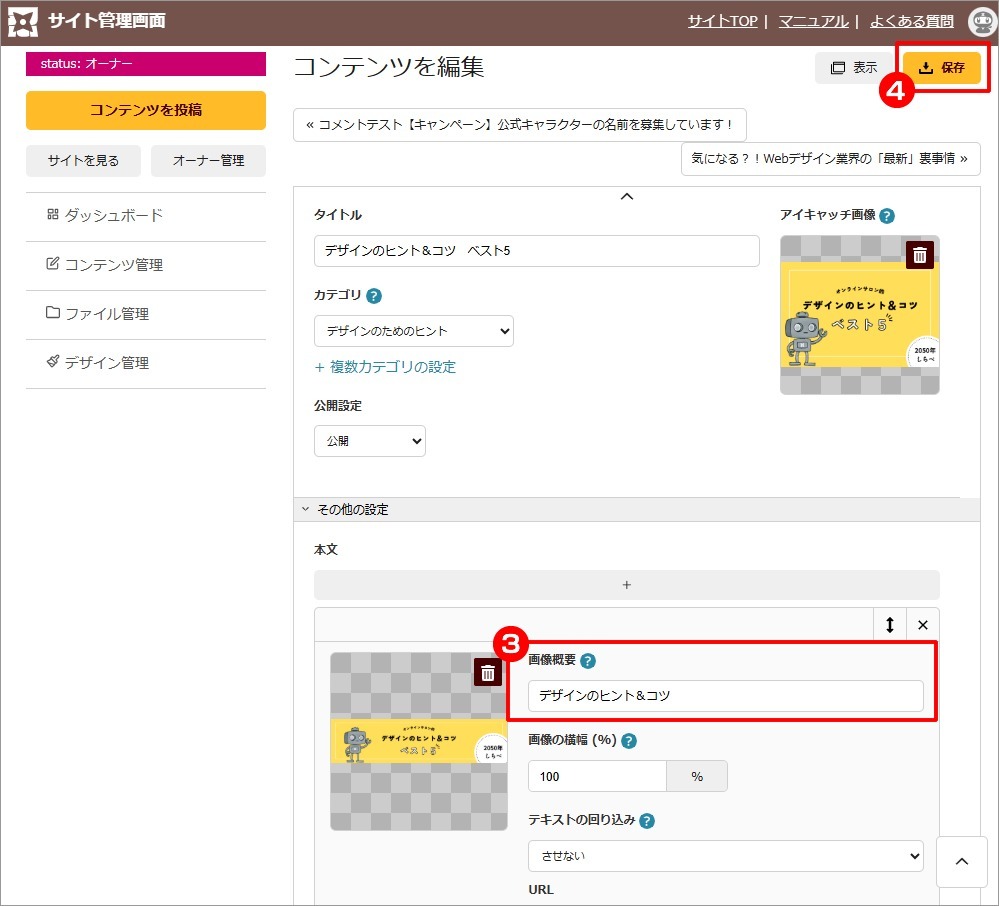Show help for 画像概要 field

click(x=588, y=661)
